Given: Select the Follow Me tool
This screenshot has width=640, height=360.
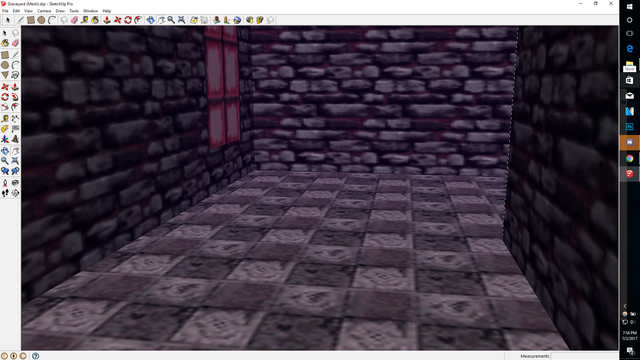Looking at the screenshot, I should 15,97.
